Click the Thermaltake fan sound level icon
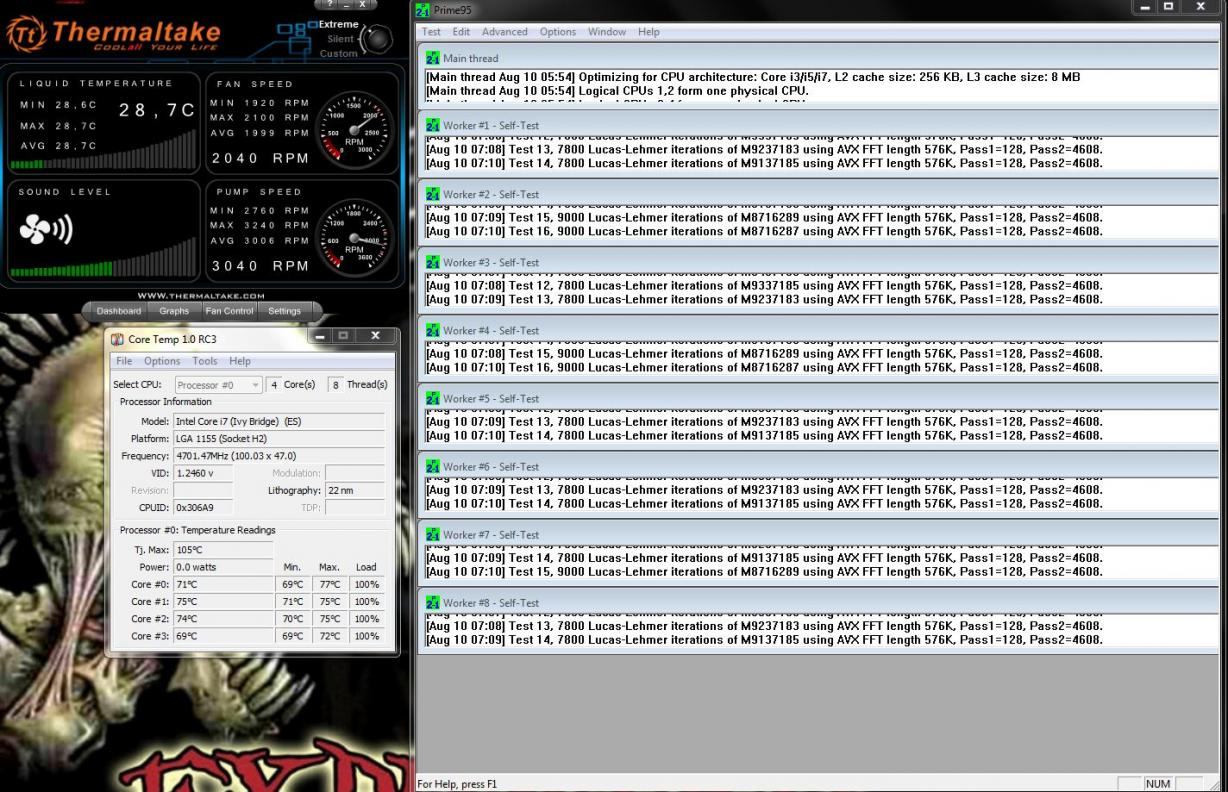Viewport: 1228px width, 792px height. tap(45, 229)
